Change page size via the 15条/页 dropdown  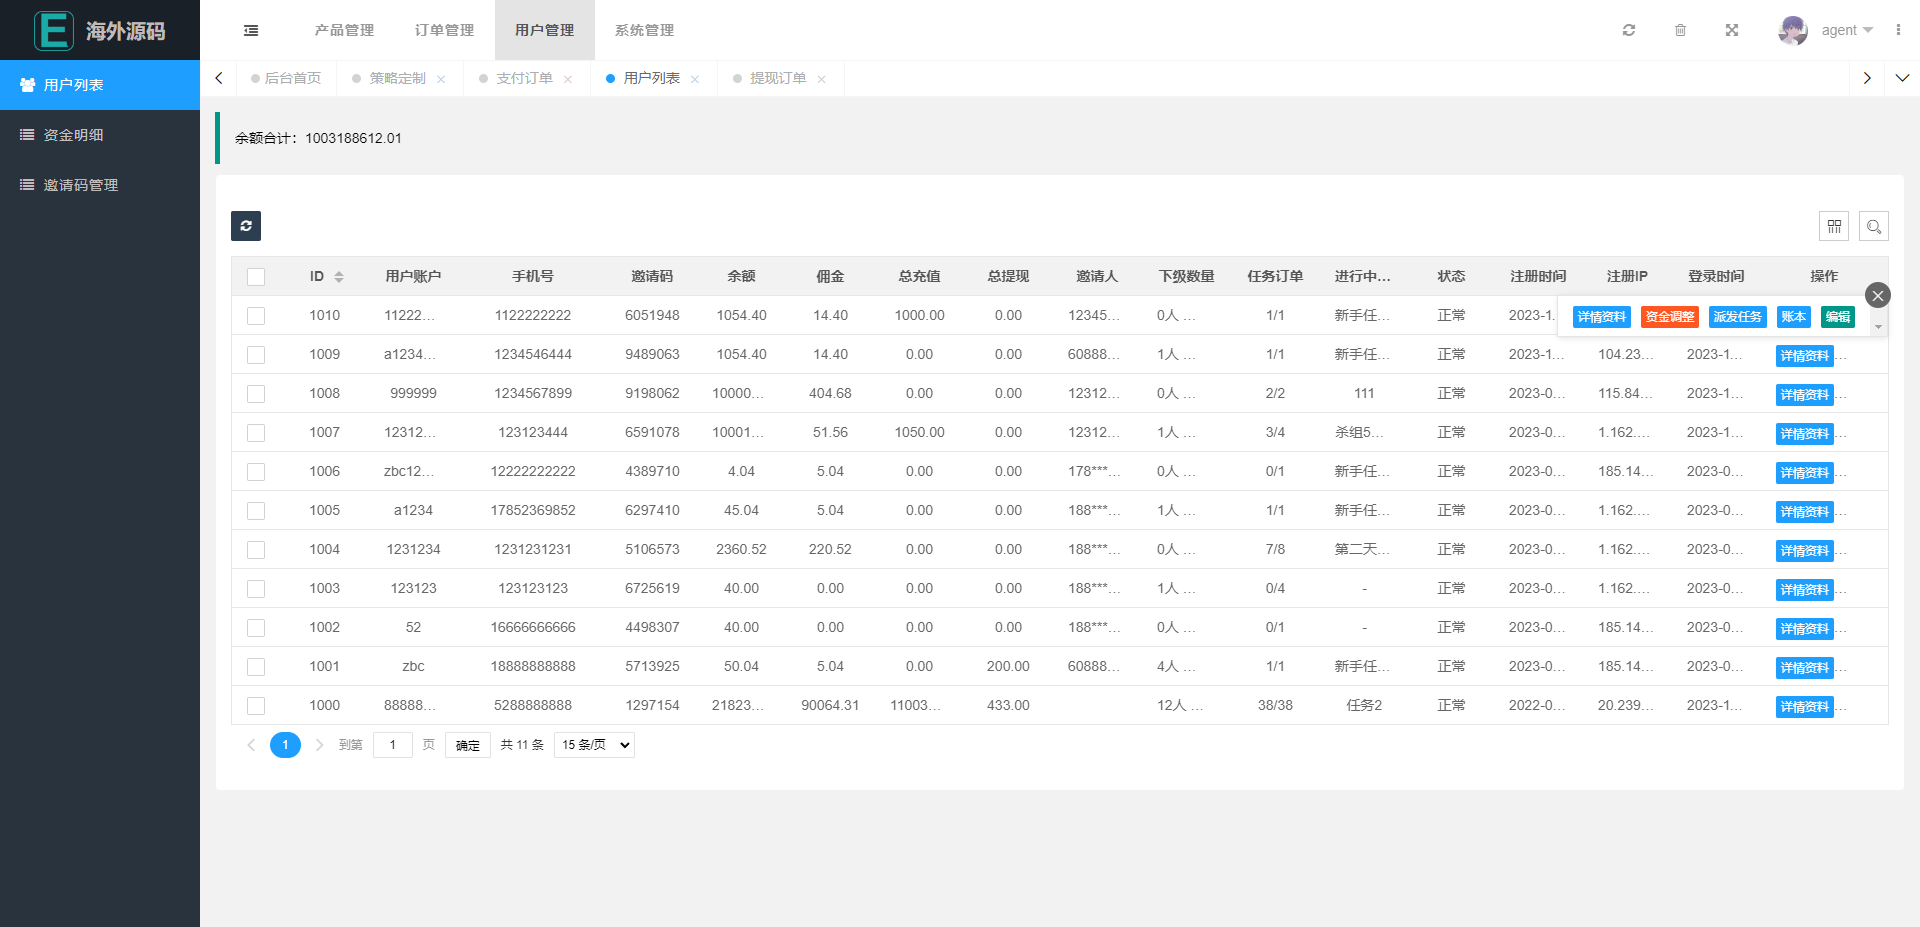(x=593, y=744)
